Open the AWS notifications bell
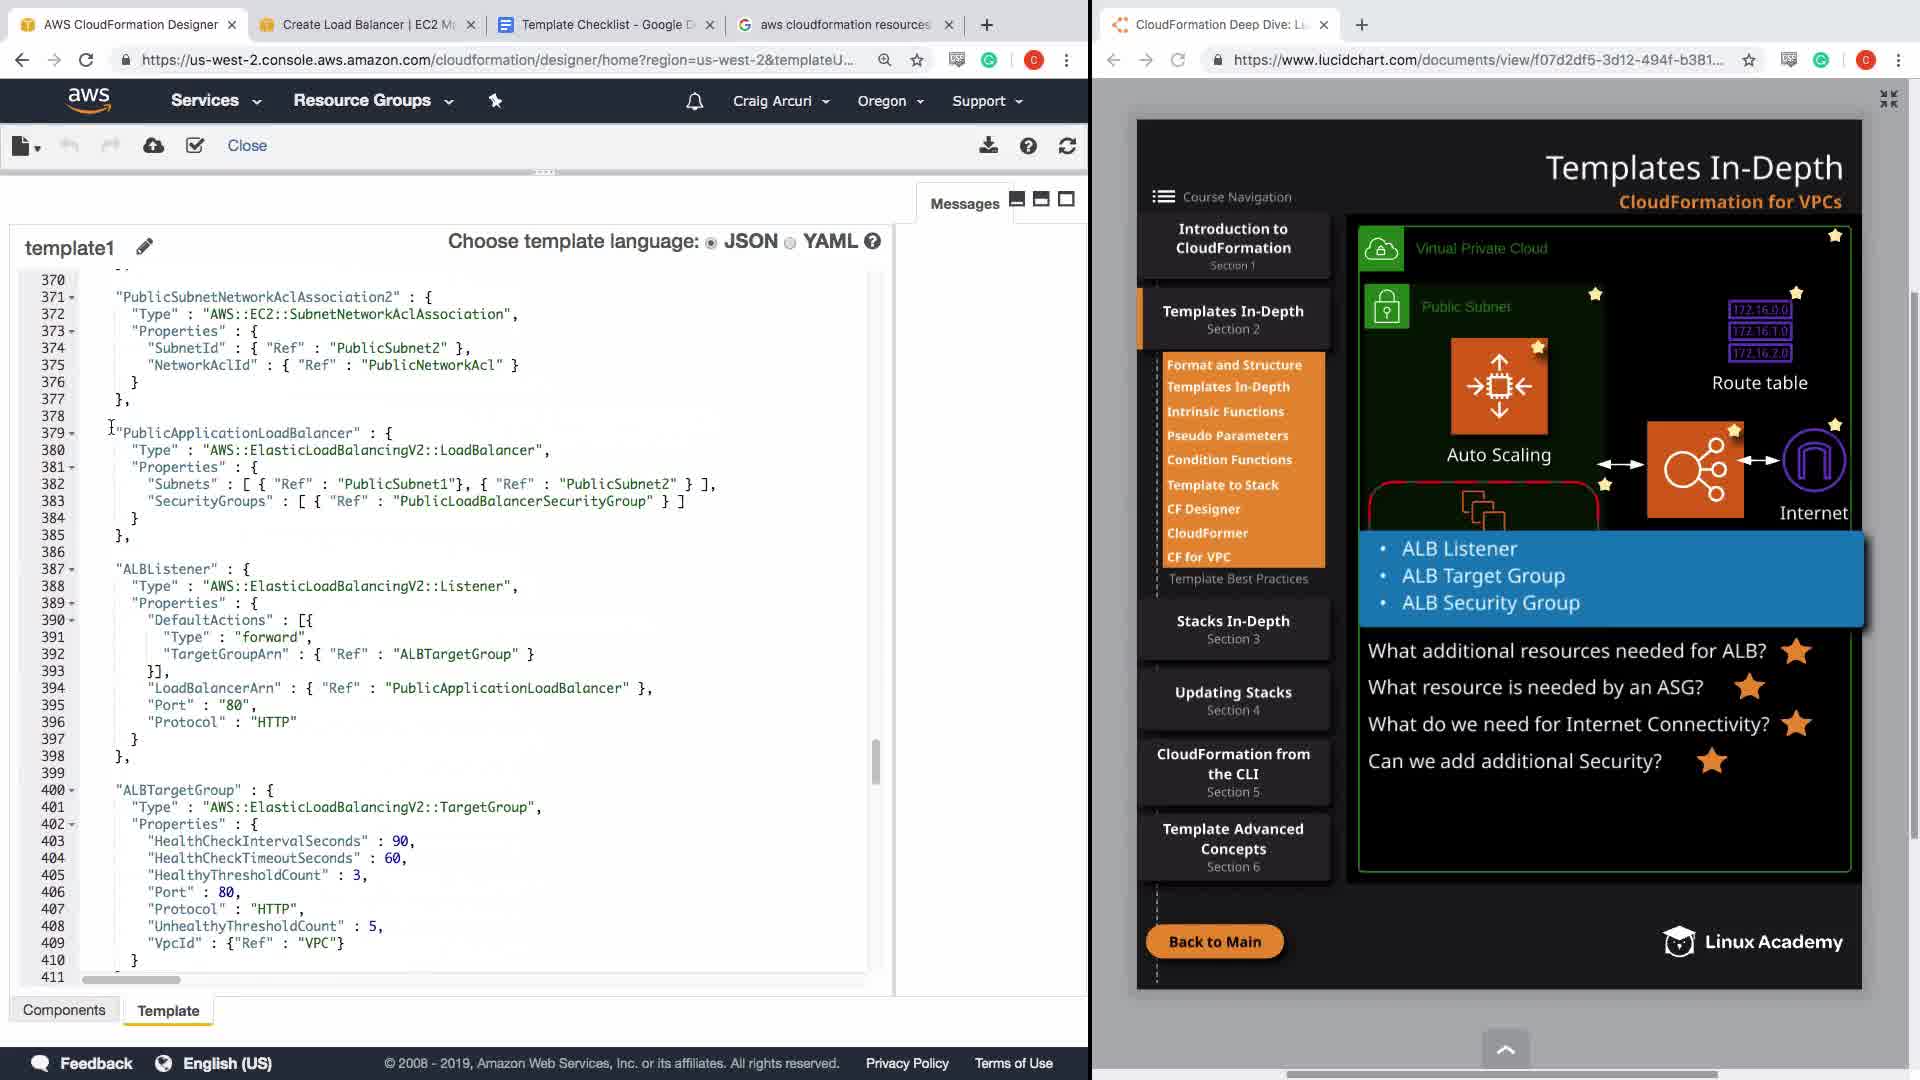This screenshot has height=1080, width=1920. 694,101
